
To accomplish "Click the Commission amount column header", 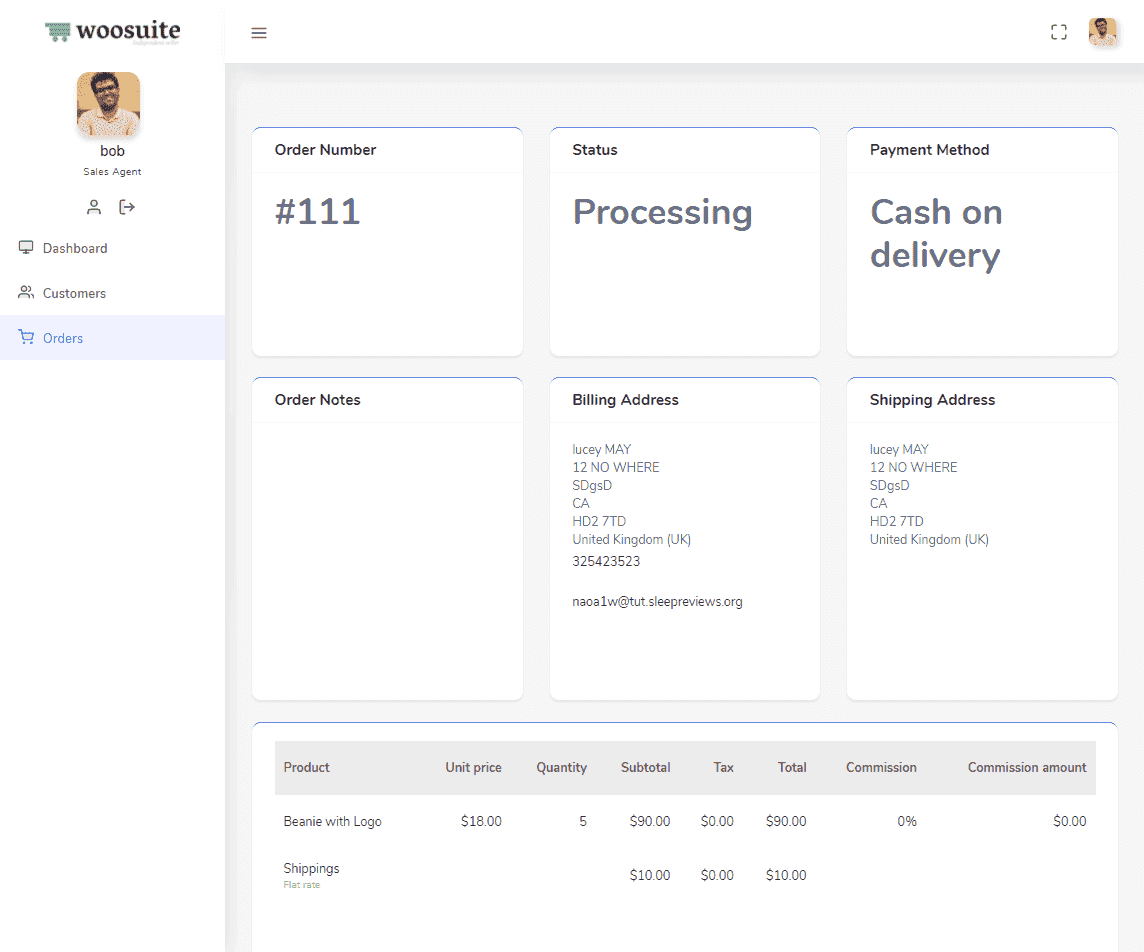I will coord(1026,768).
